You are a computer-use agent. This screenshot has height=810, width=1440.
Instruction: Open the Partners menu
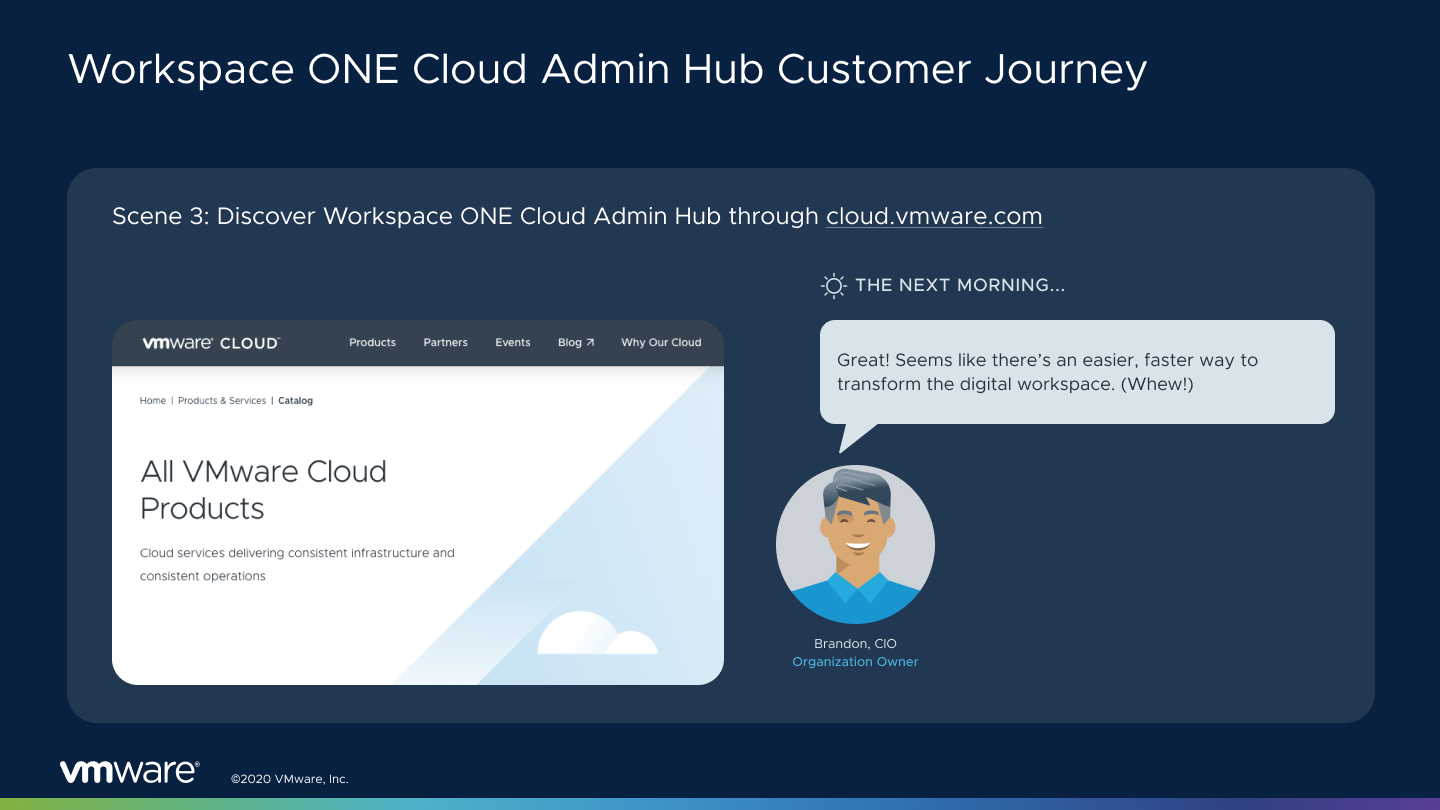tap(445, 342)
